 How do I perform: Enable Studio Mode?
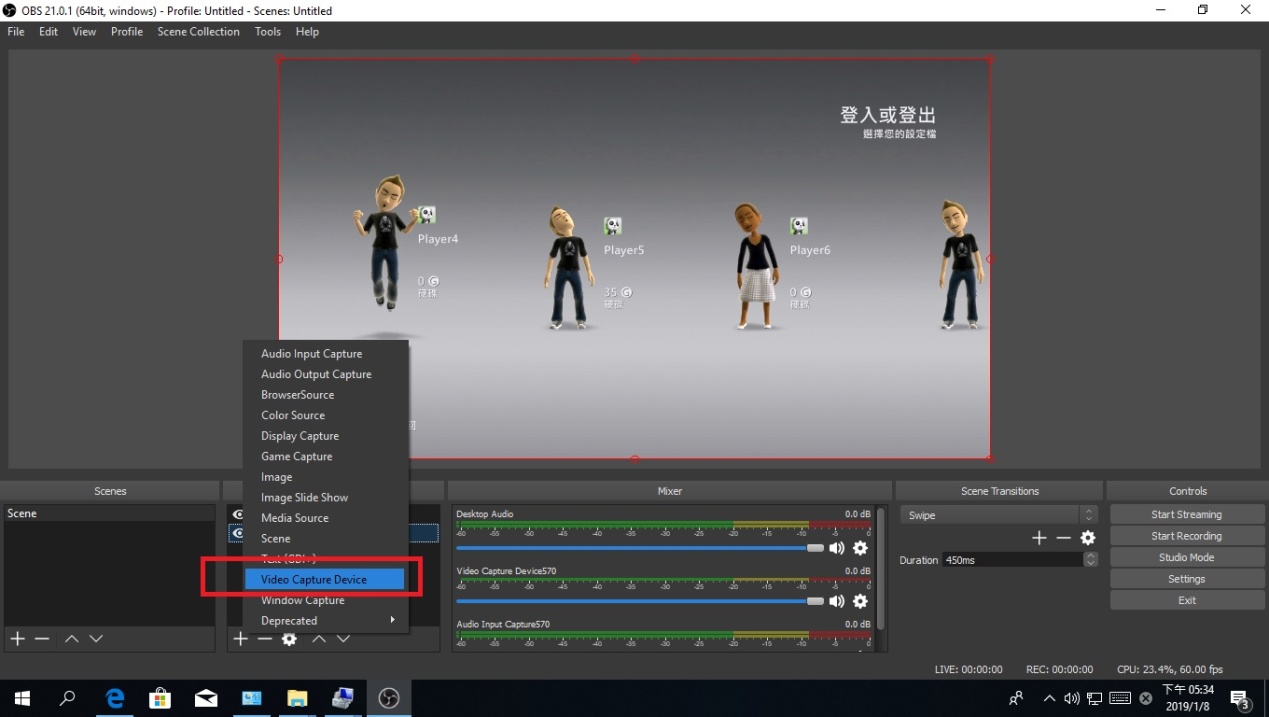(1186, 558)
